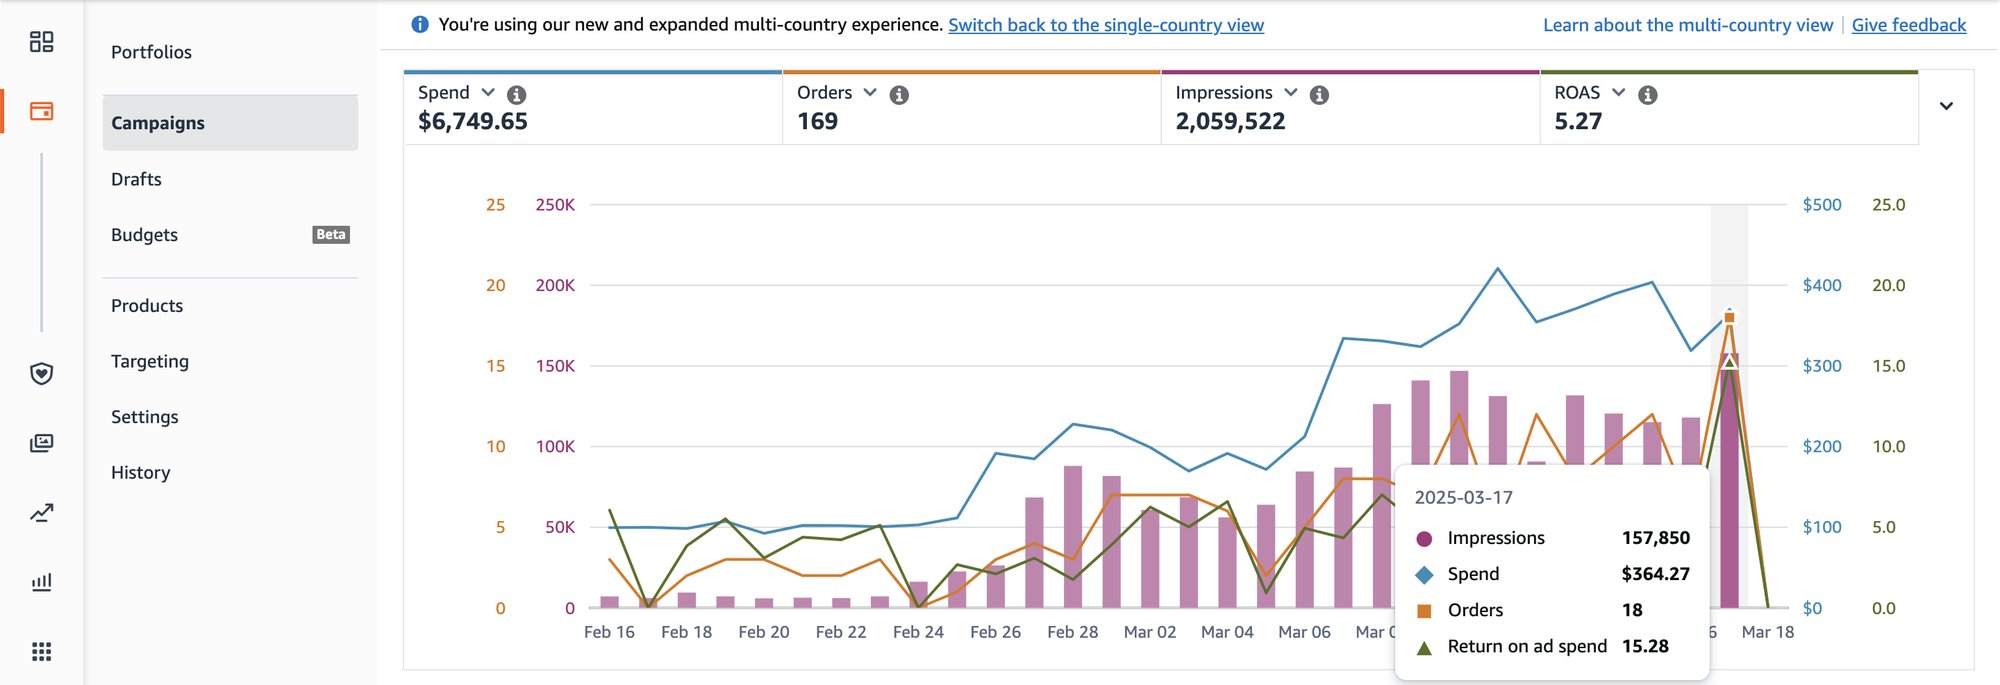Click the Mar 18 axis label
This screenshot has width=2000, height=685.
pyautogui.click(x=1768, y=632)
